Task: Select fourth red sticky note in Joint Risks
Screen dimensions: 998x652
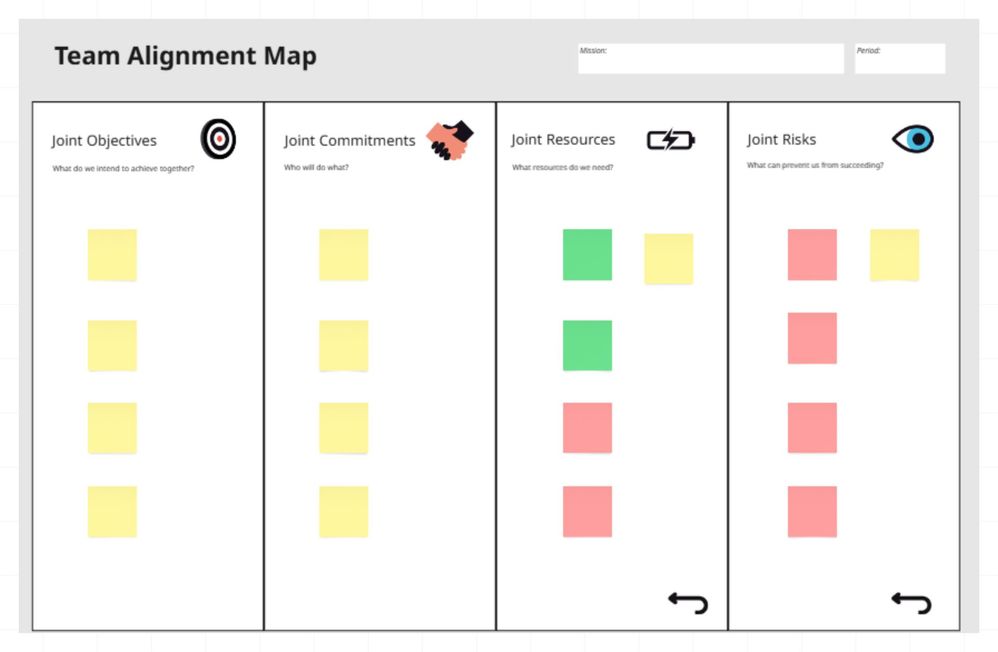Action: pos(812,512)
